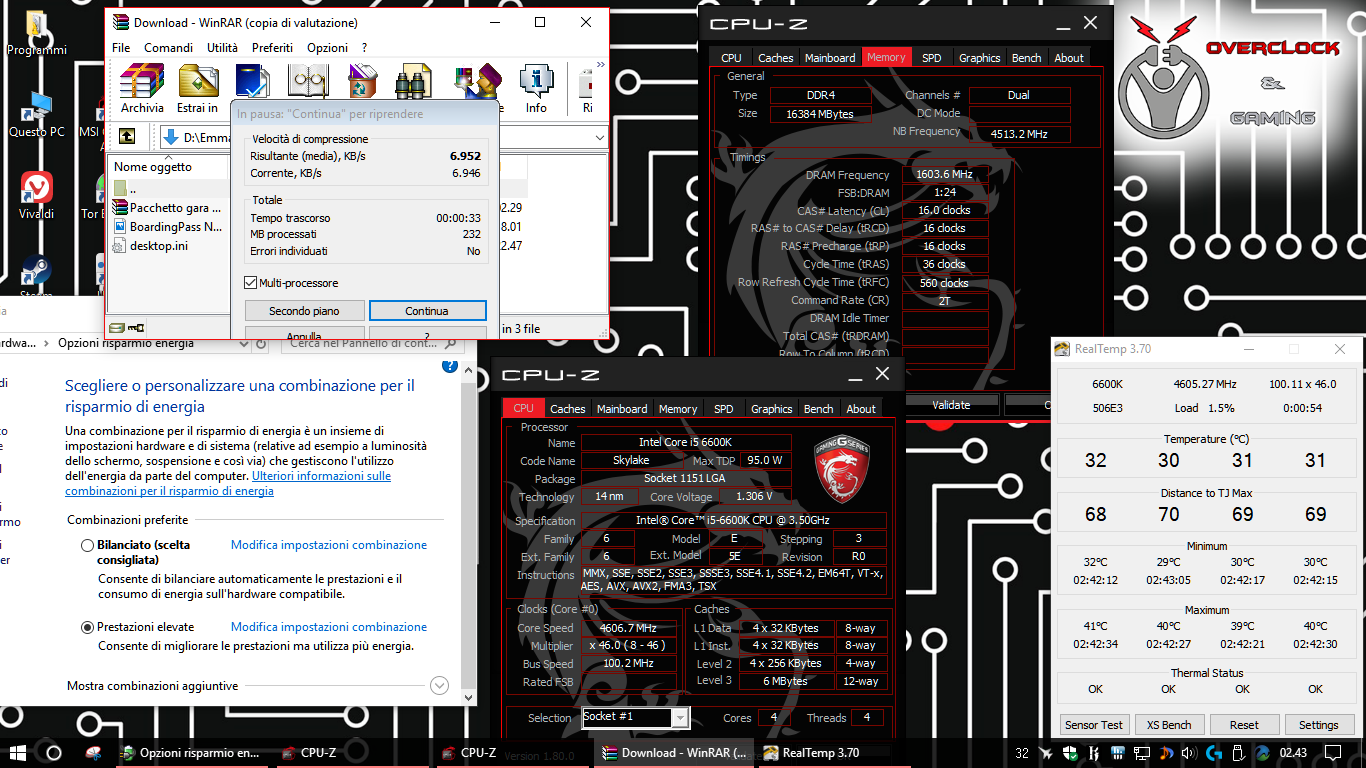Viewport: 1366px width, 768px height.
Task: Click the WinRAR find icon showing binoculars
Action: point(413,81)
